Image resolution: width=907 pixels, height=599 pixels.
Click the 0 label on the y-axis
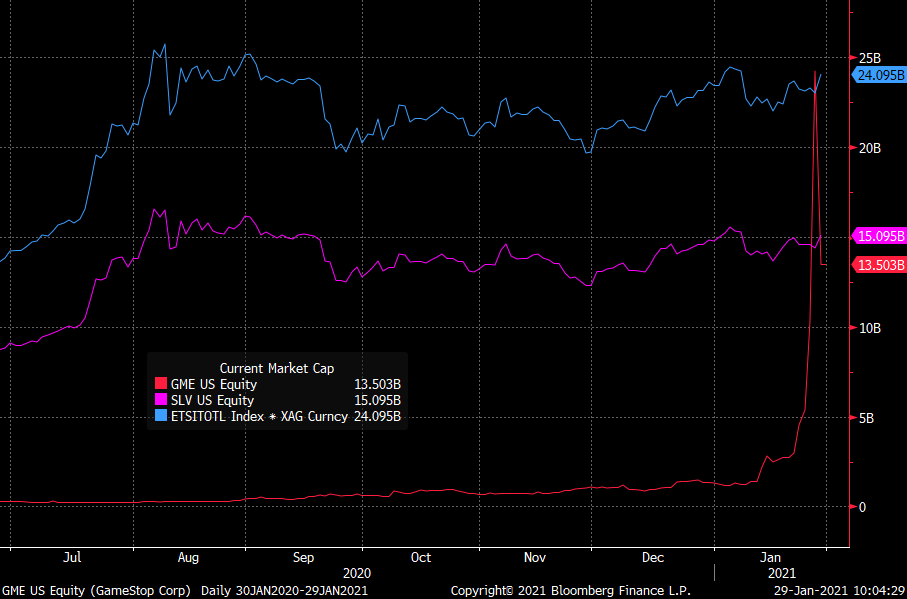862,507
